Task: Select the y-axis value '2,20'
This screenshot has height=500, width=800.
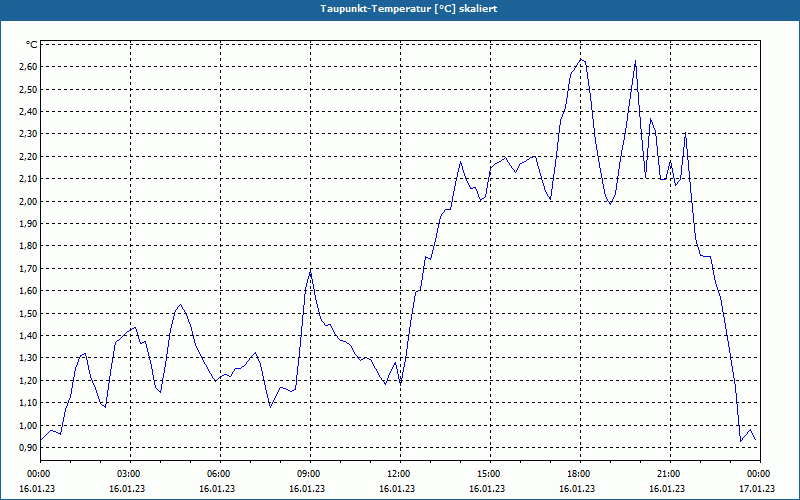Action: (29, 157)
